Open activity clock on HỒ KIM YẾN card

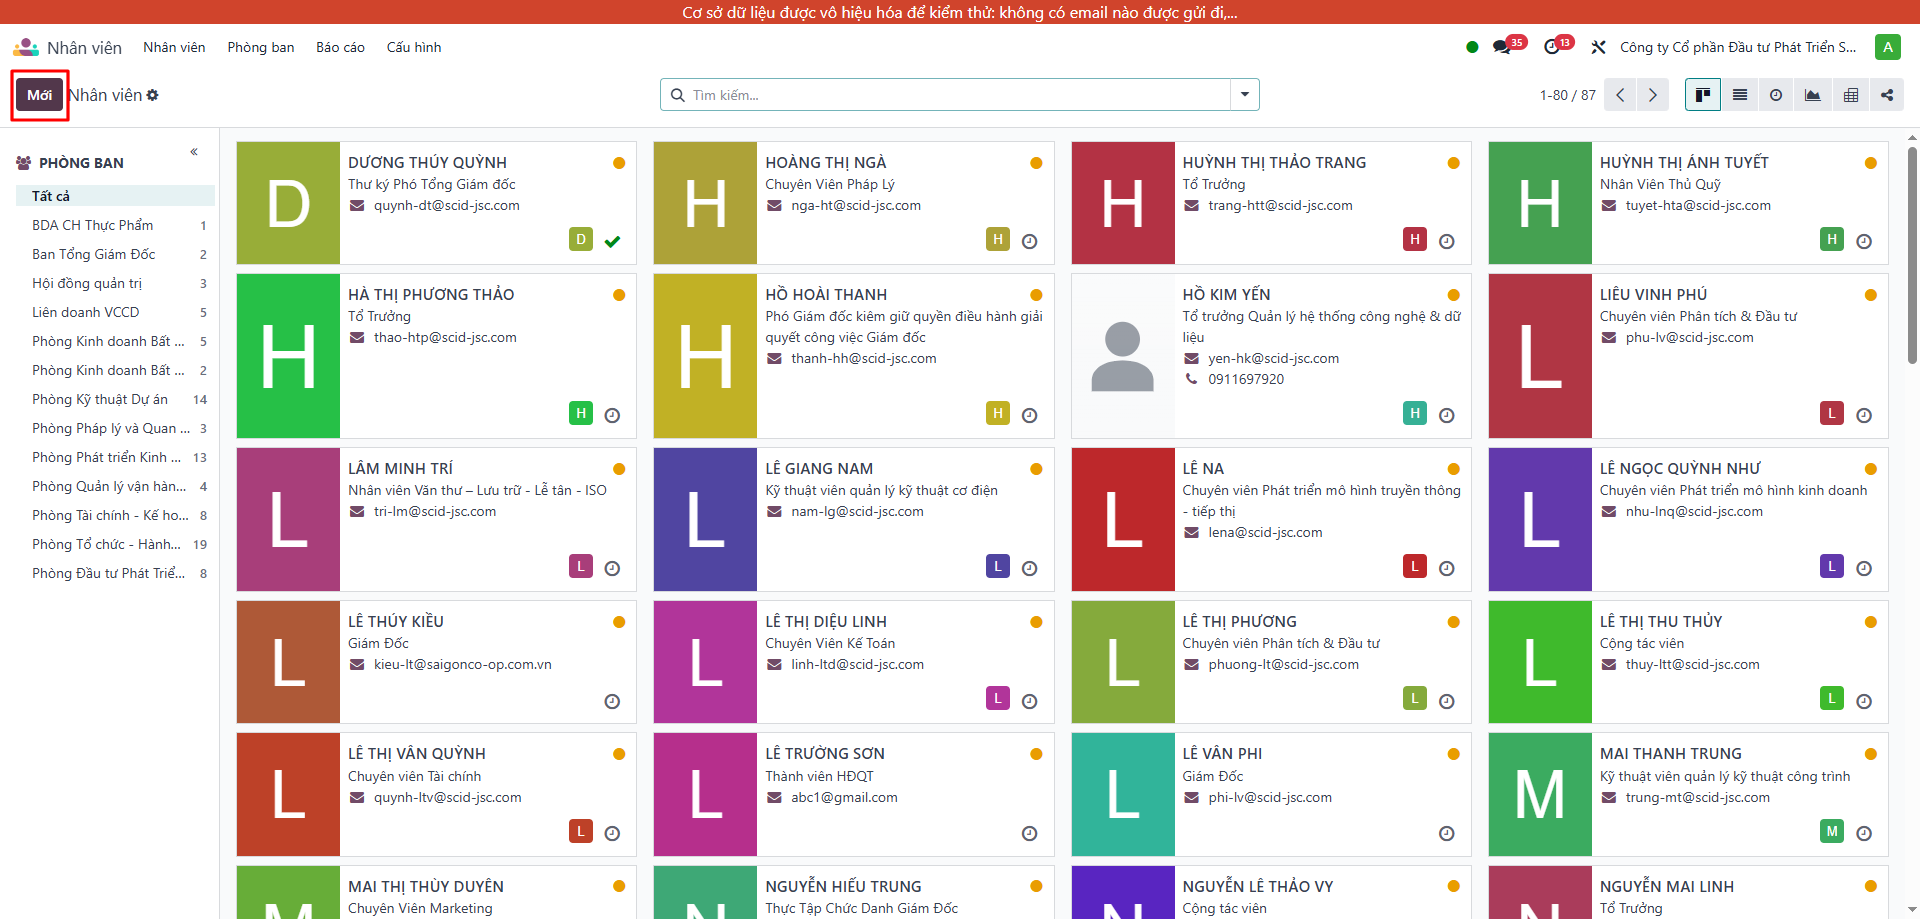tap(1447, 415)
